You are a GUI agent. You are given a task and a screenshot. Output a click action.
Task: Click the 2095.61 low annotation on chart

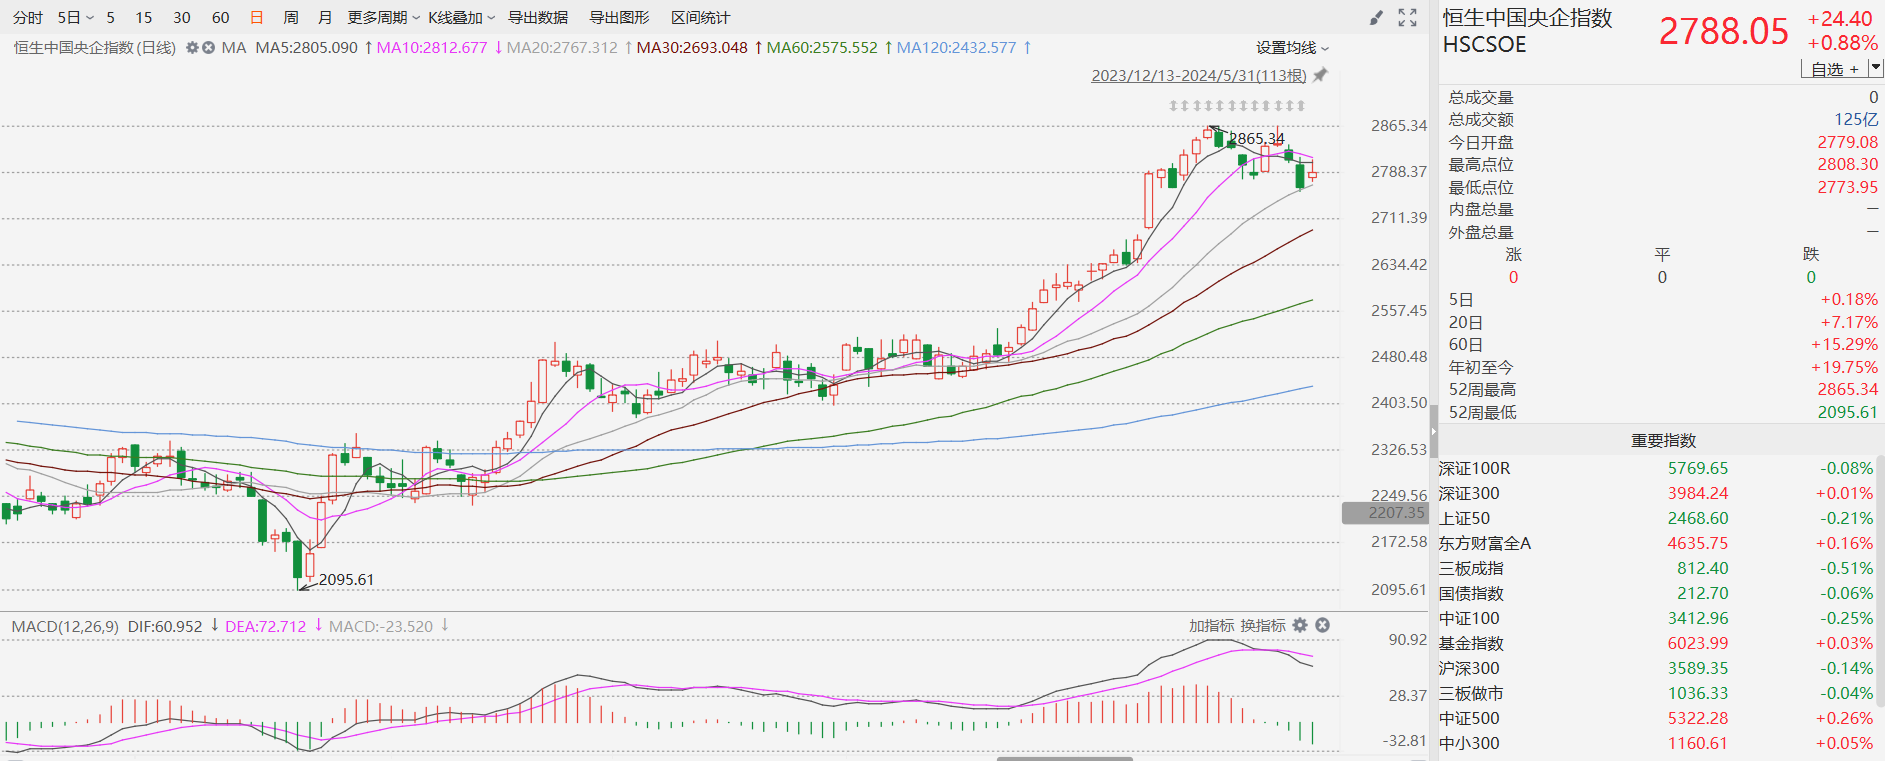(346, 580)
